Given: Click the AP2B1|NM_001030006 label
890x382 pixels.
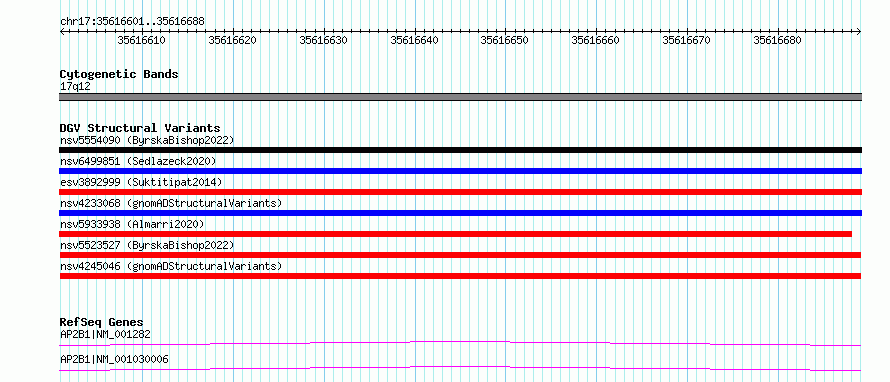Looking at the screenshot, I should click(114, 359).
